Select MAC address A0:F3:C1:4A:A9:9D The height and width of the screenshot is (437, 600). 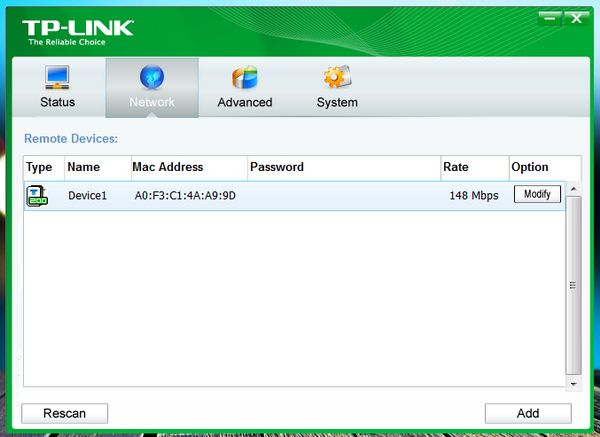tap(185, 196)
